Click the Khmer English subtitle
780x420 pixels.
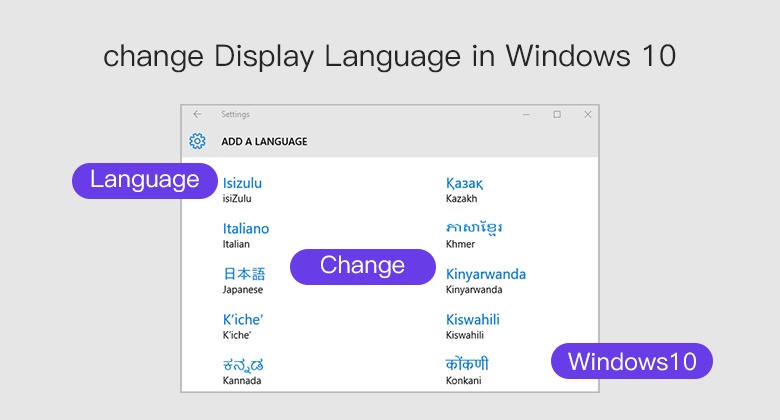click(460, 244)
